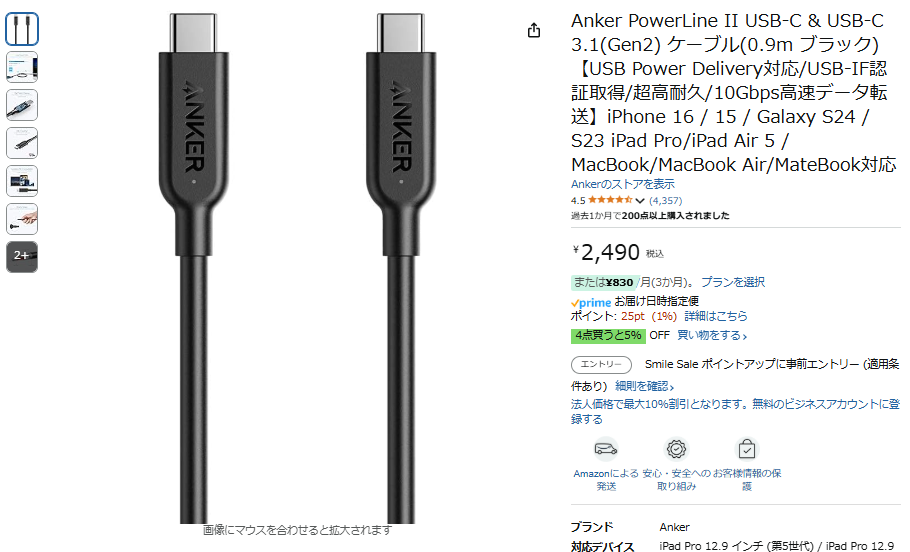
Task: Expand the rating breakdown chevron
Action: [640, 201]
